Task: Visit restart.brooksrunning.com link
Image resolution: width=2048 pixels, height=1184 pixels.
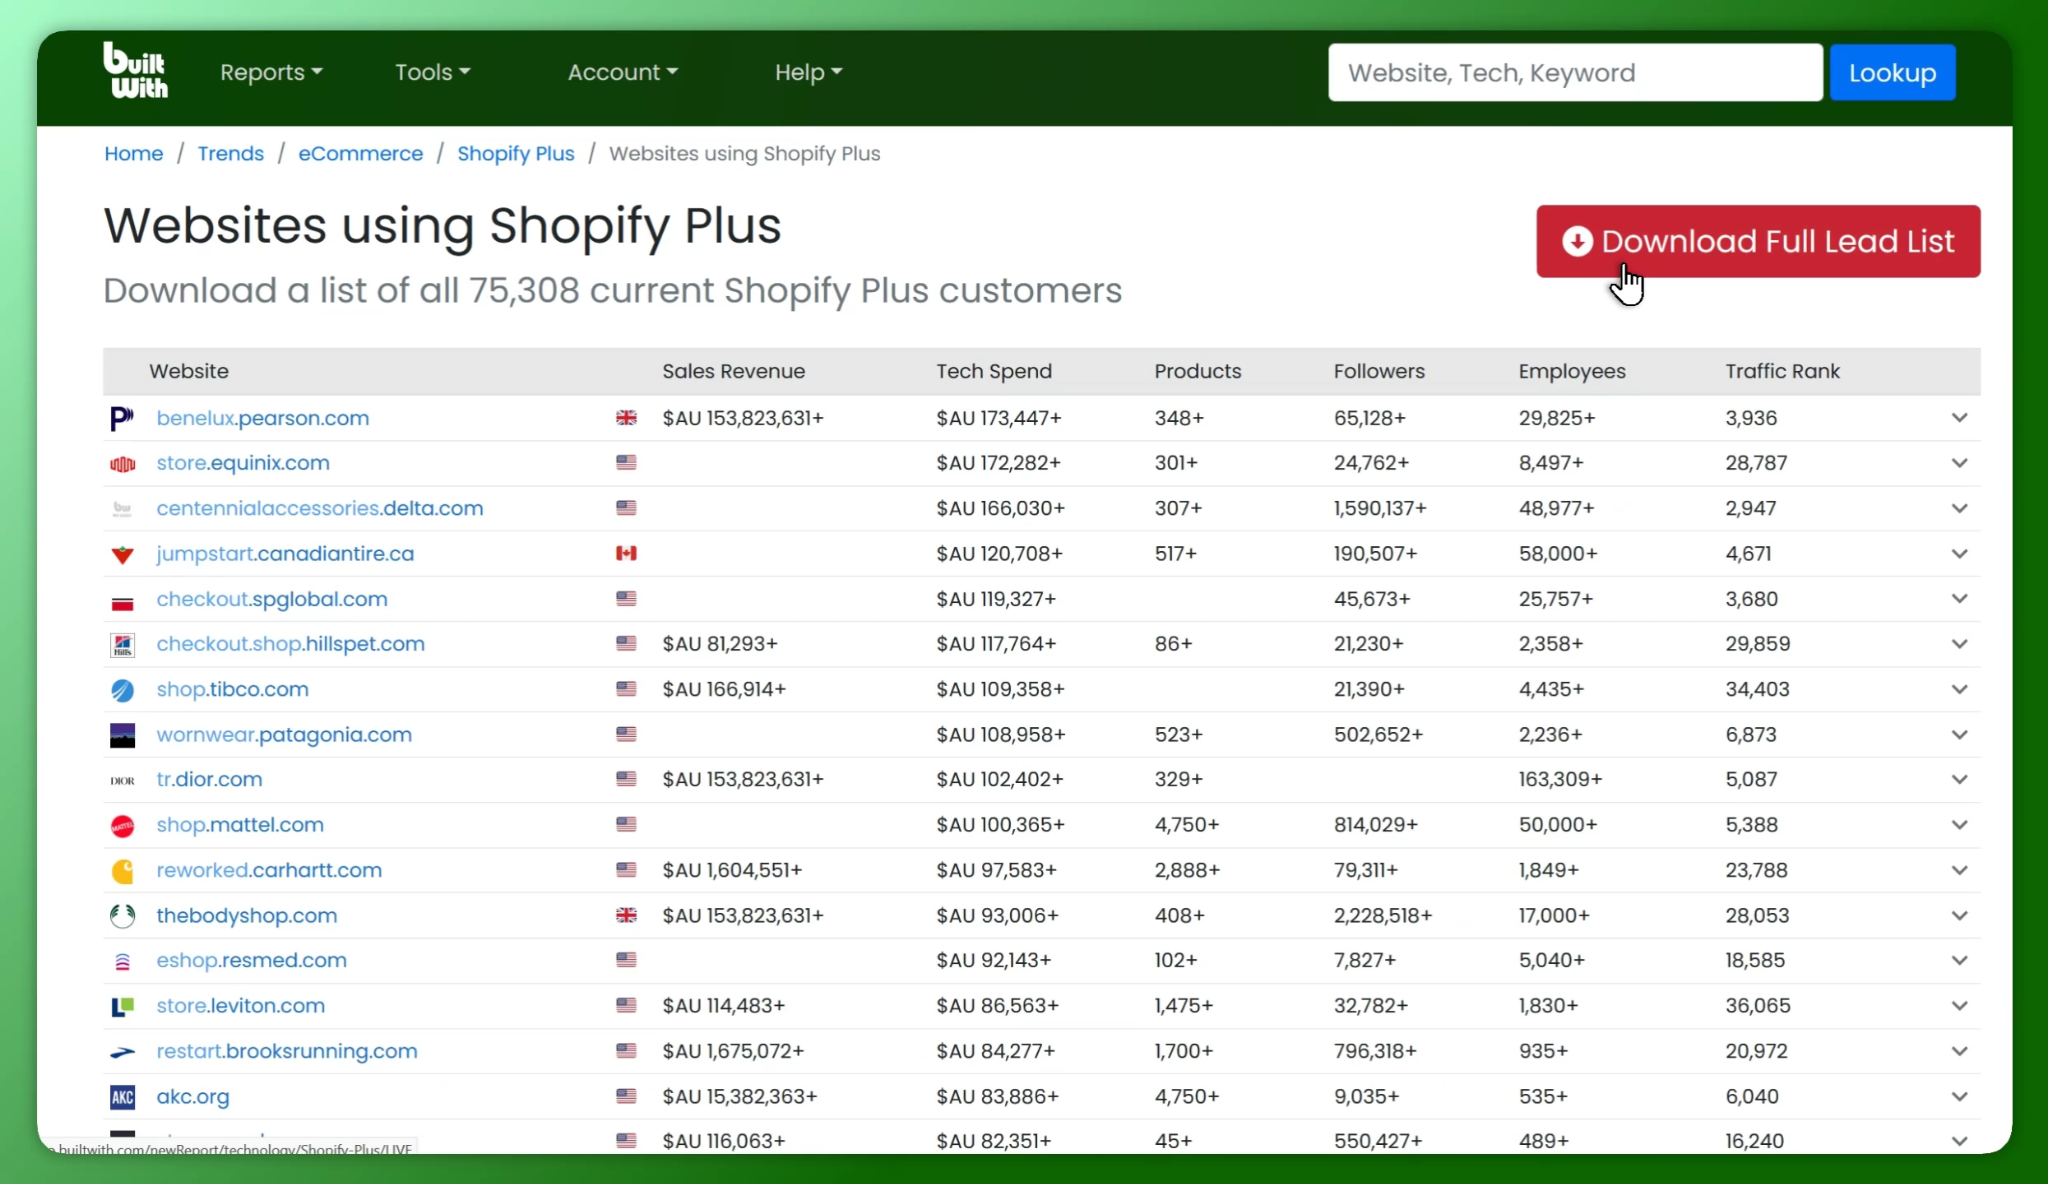Action: pos(287,1051)
